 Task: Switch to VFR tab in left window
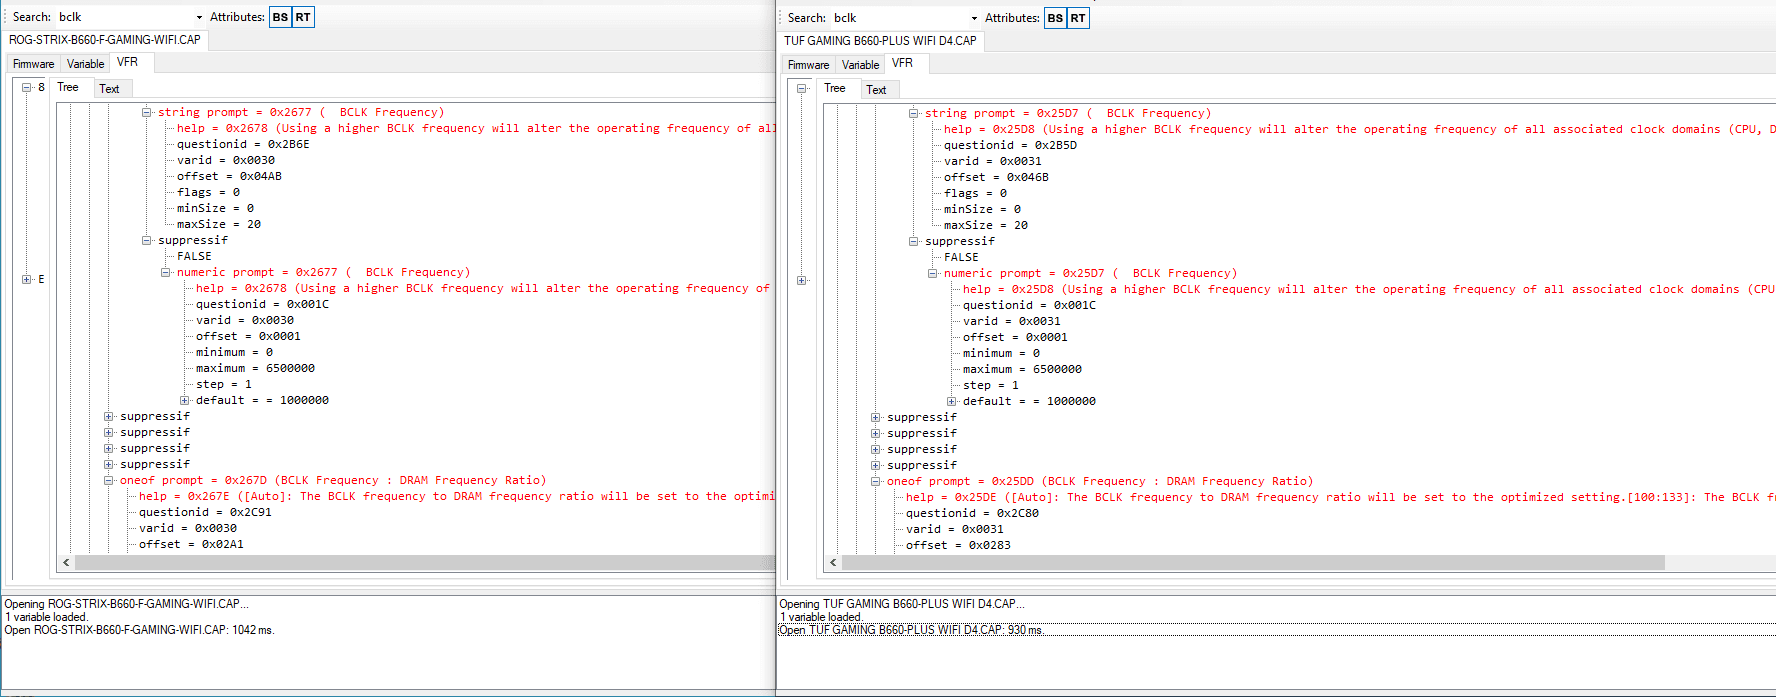pyautogui.click(x=128, y=62)
